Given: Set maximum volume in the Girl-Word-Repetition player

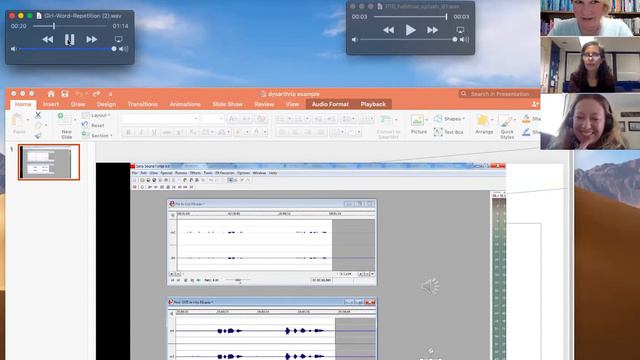Looking at the screenshot, I should (x=124, y=49).
